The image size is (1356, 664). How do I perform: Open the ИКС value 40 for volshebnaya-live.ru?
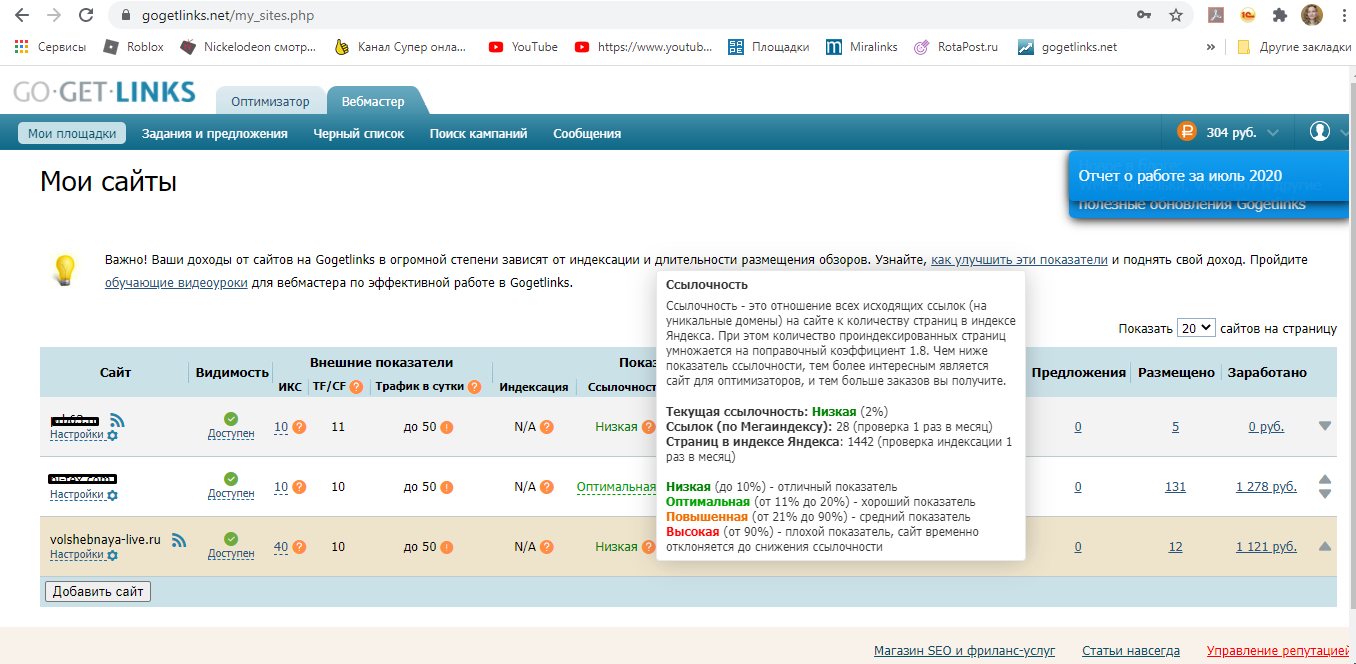(281, 547)
